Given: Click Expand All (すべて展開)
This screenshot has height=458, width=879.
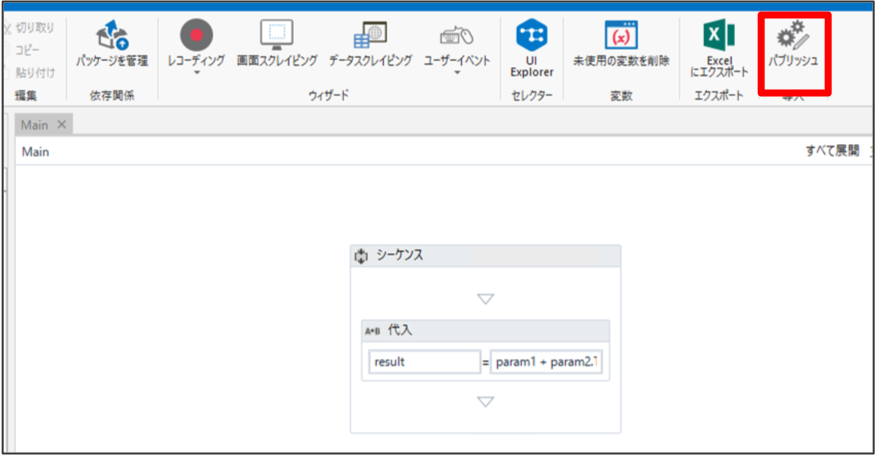Looking at the screenshot, I should pyautogui.click(x=832, y=151).
